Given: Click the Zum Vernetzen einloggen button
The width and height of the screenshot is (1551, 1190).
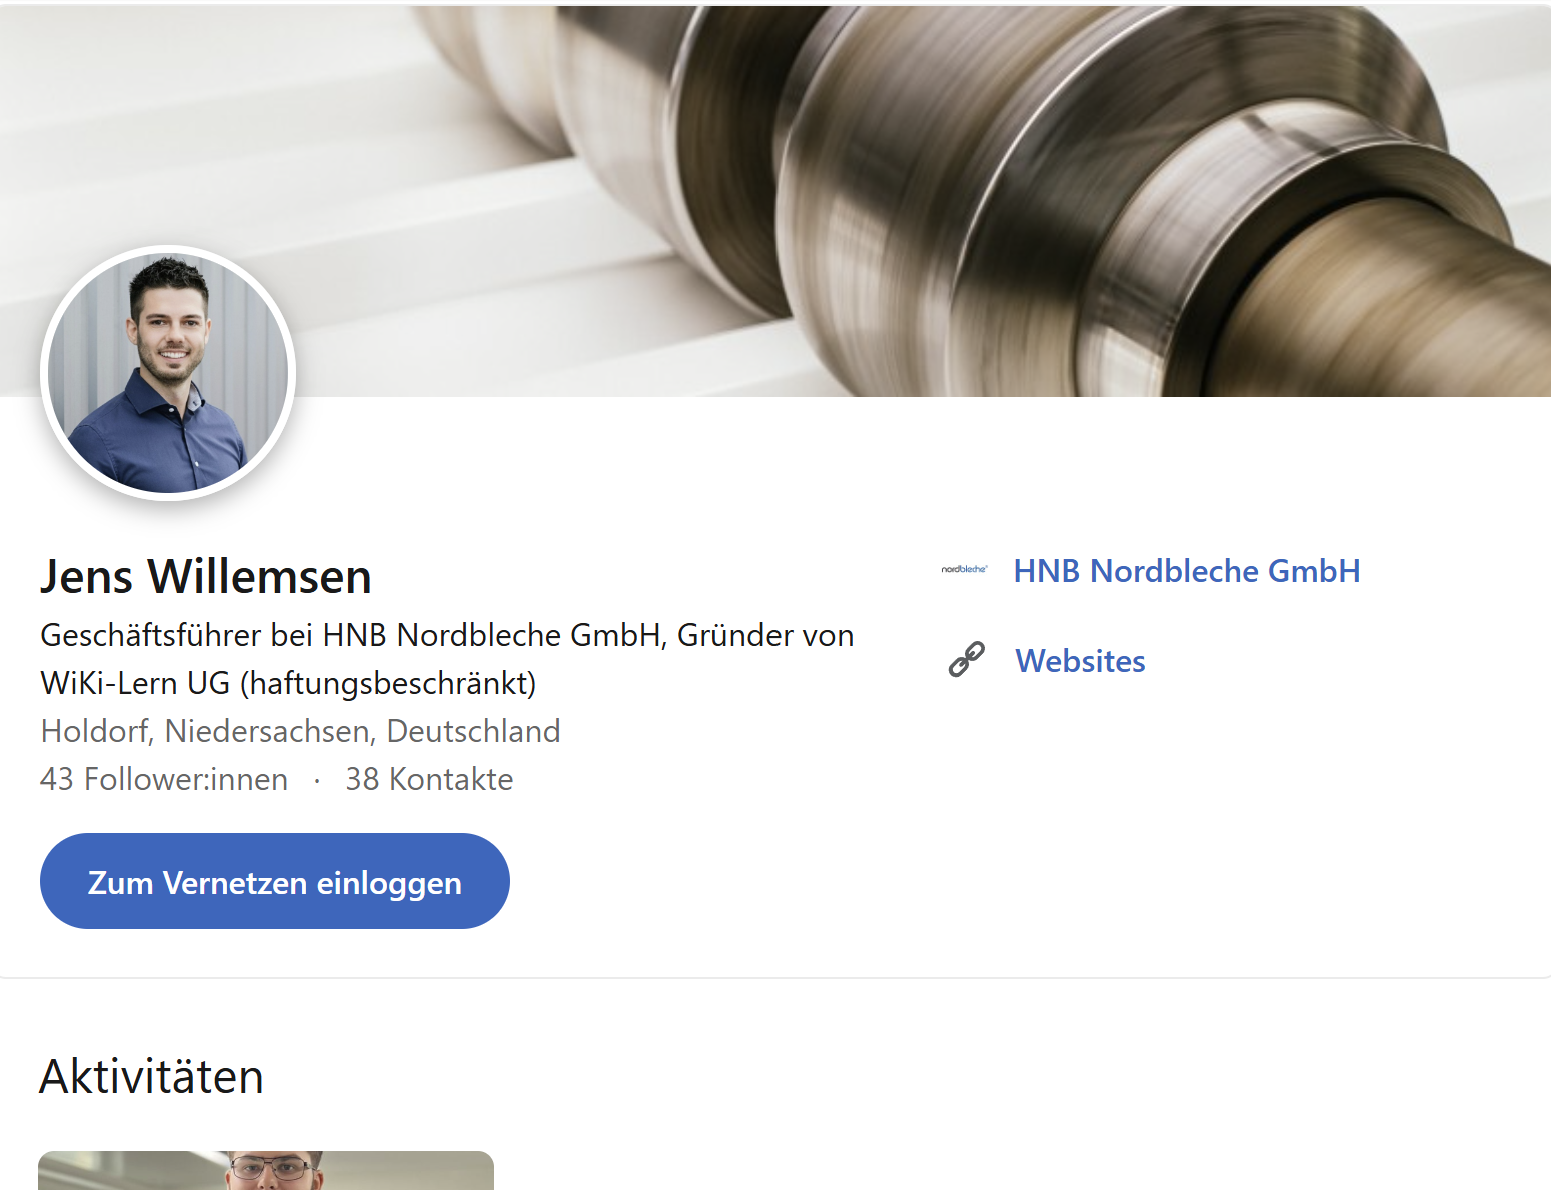Looking at the screenshot, I should (x=275, y=881).
